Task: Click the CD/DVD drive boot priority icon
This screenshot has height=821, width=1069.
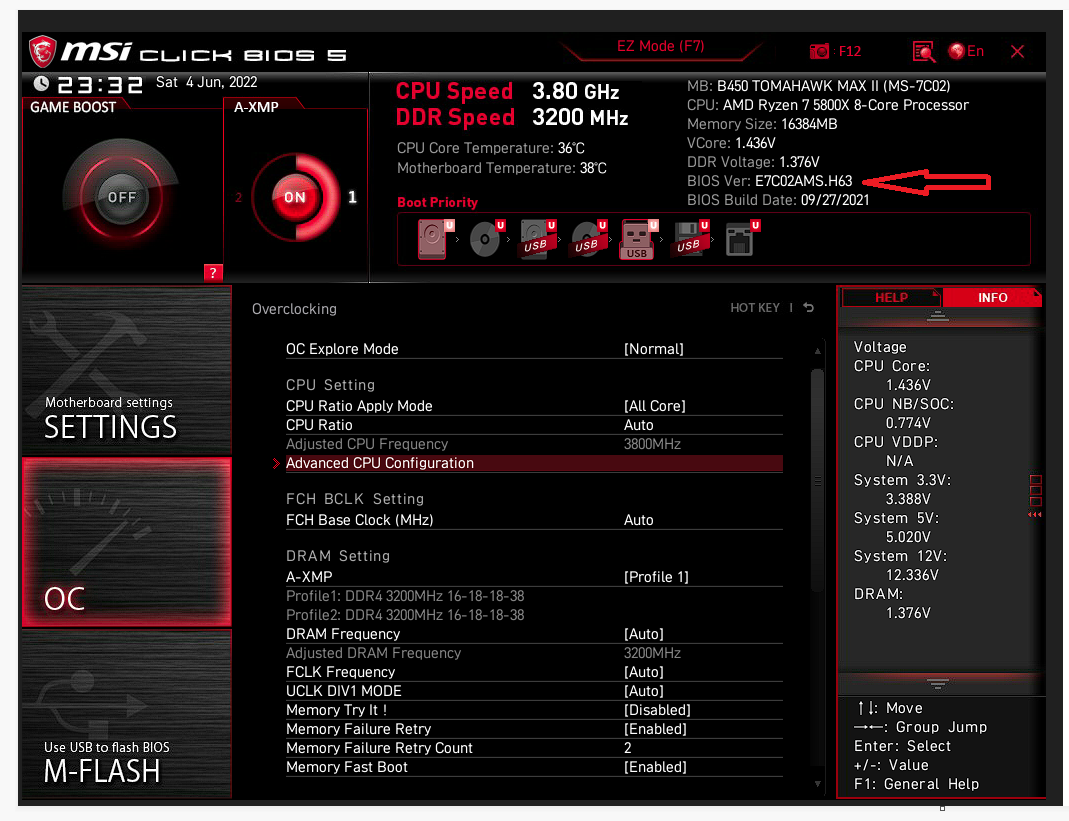Action: 487,239
